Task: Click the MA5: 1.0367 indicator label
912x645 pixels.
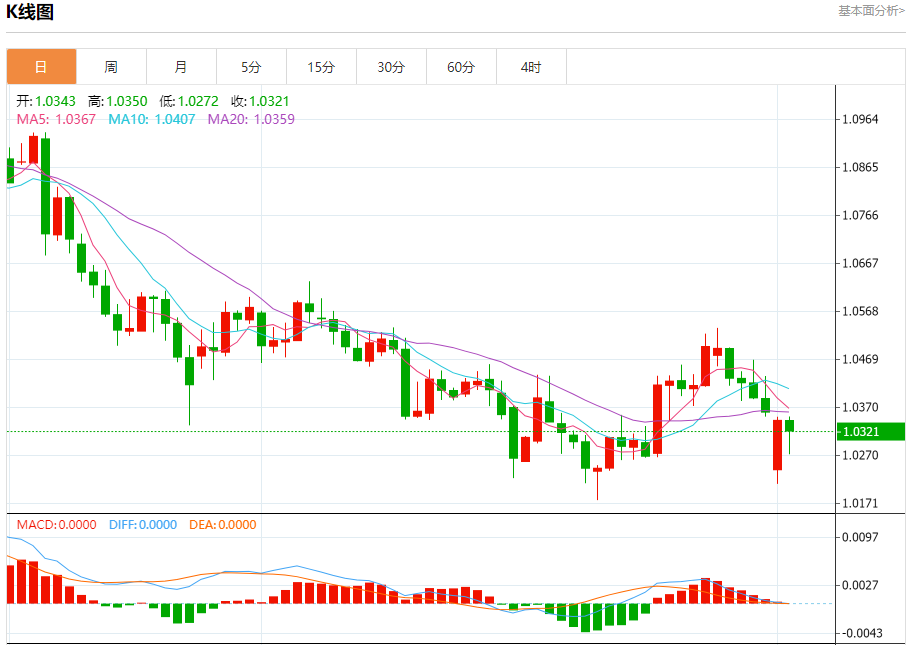Action: pos(56,119)
